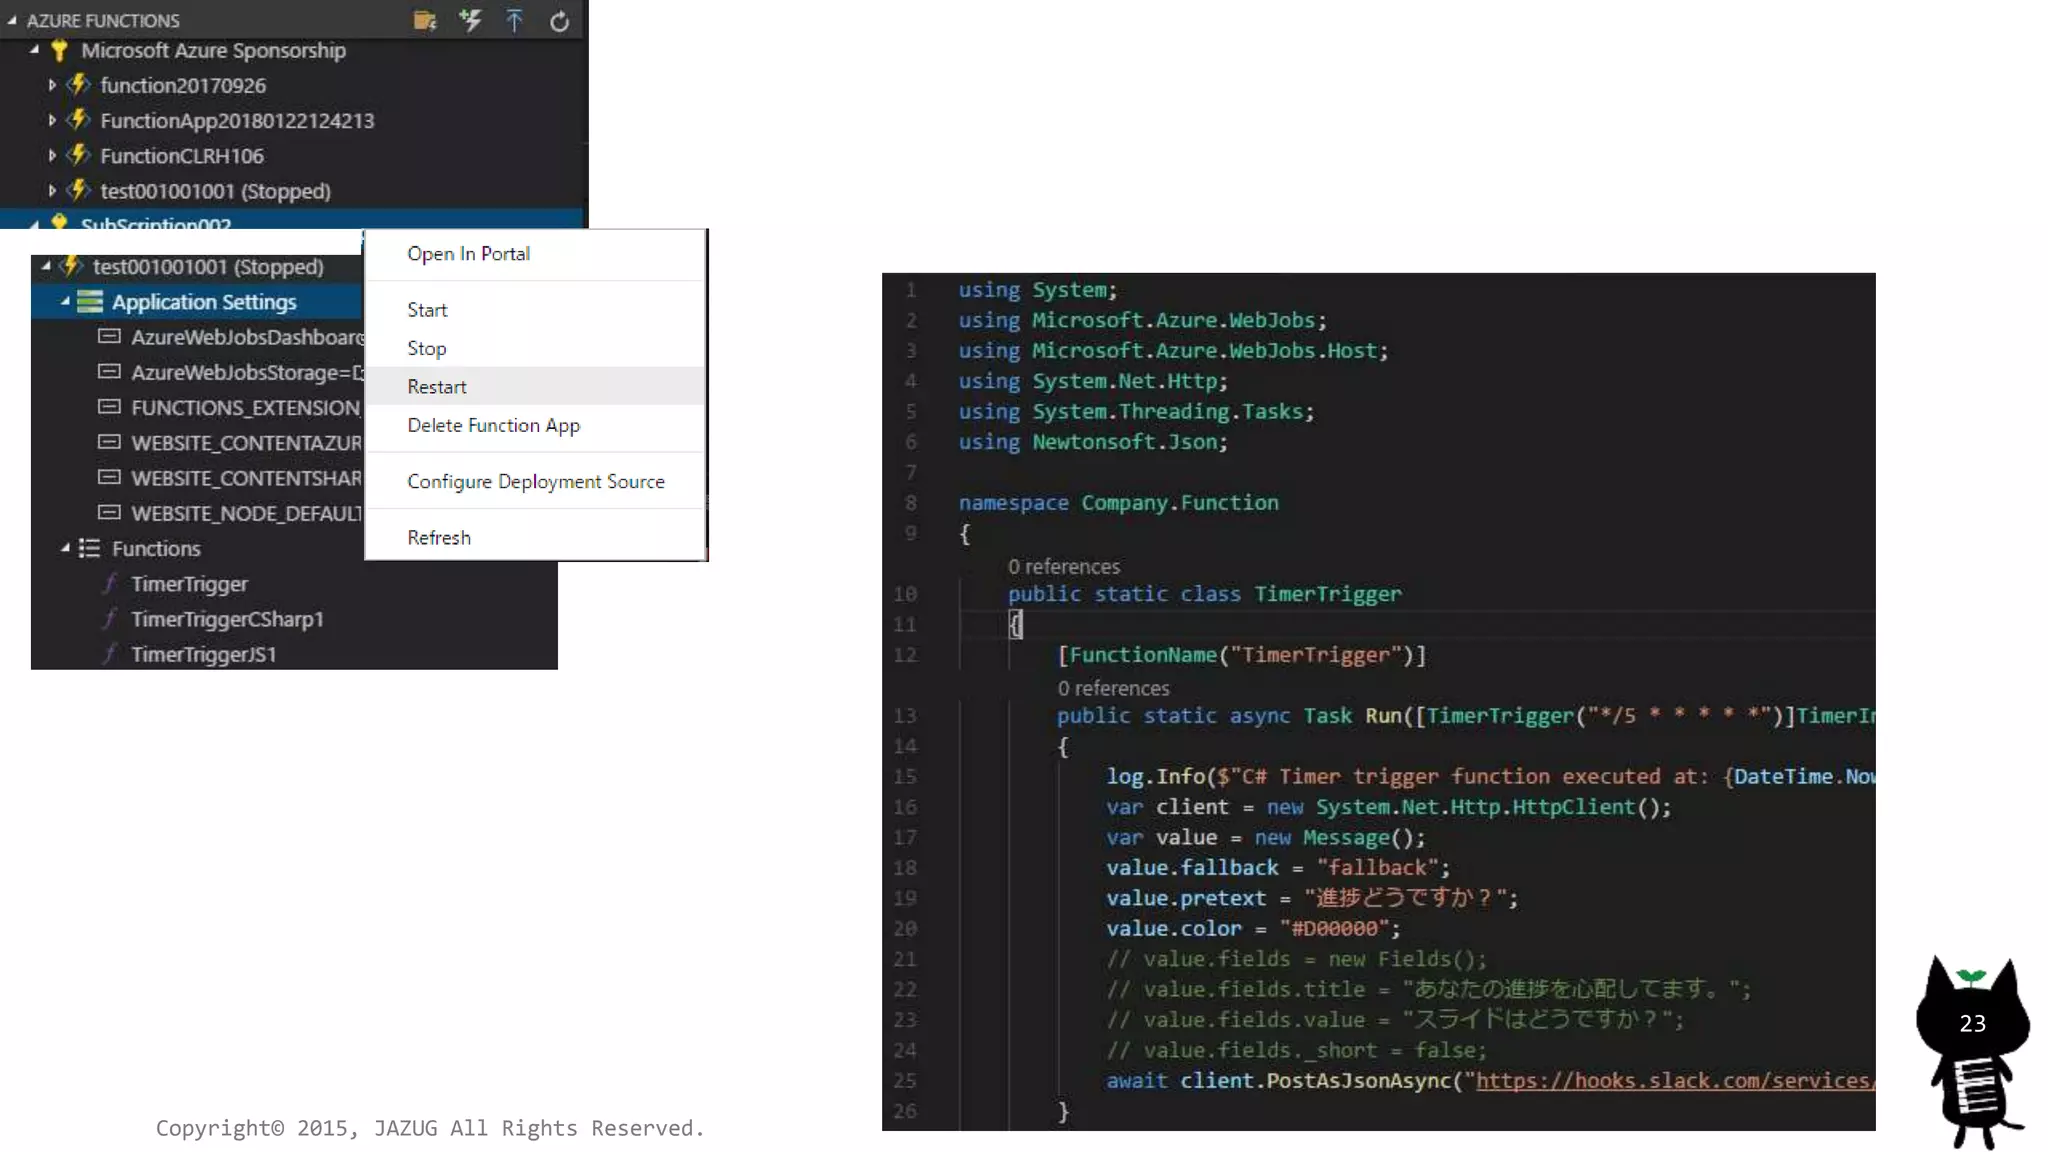The image size is (2048, 1152).
Task: Click the '0 references' lens above the TimerTrigger class
Action: coord(1063,566)
